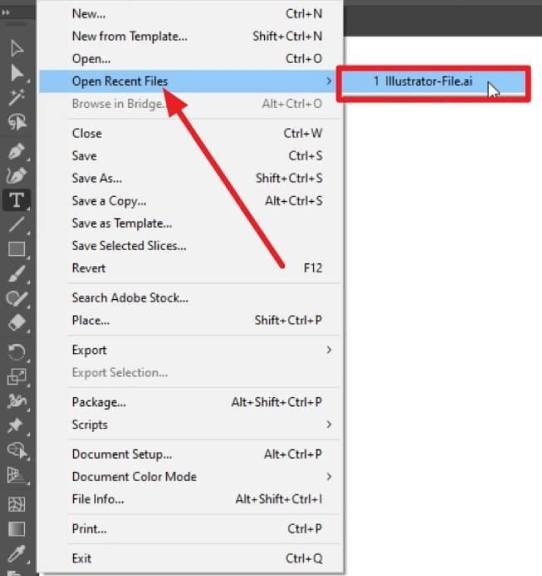
Task: Select the Mesh tool
Action: point(17,504)
